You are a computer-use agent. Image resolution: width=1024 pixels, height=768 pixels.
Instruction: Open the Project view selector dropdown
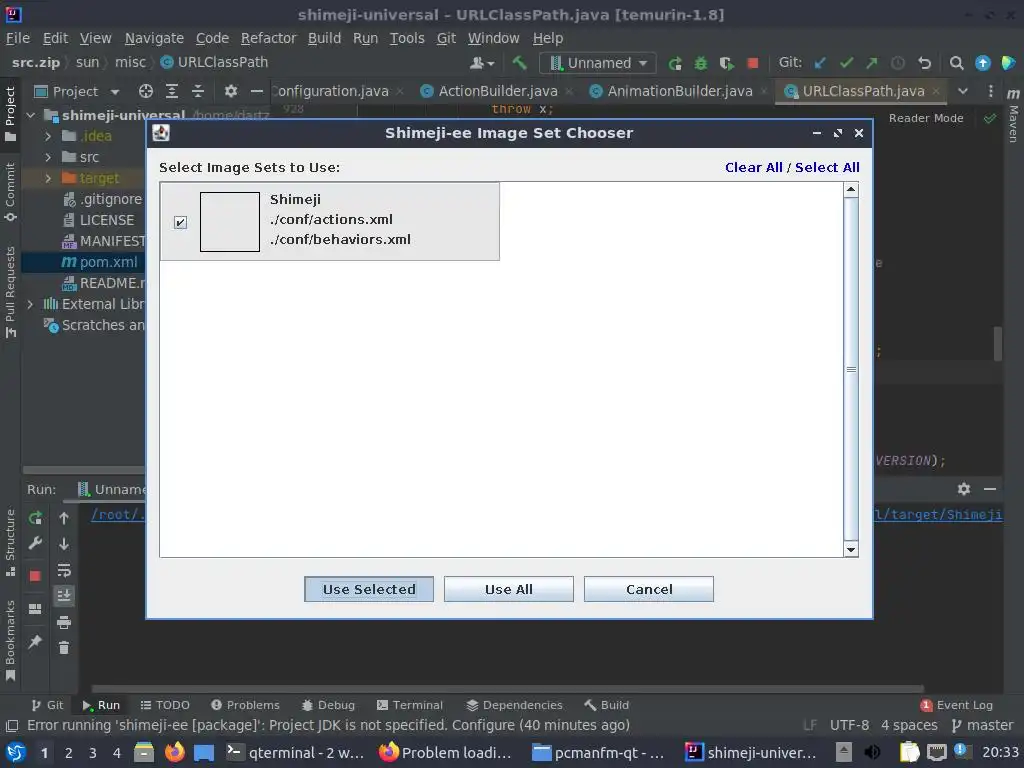(x=76, y=91)
